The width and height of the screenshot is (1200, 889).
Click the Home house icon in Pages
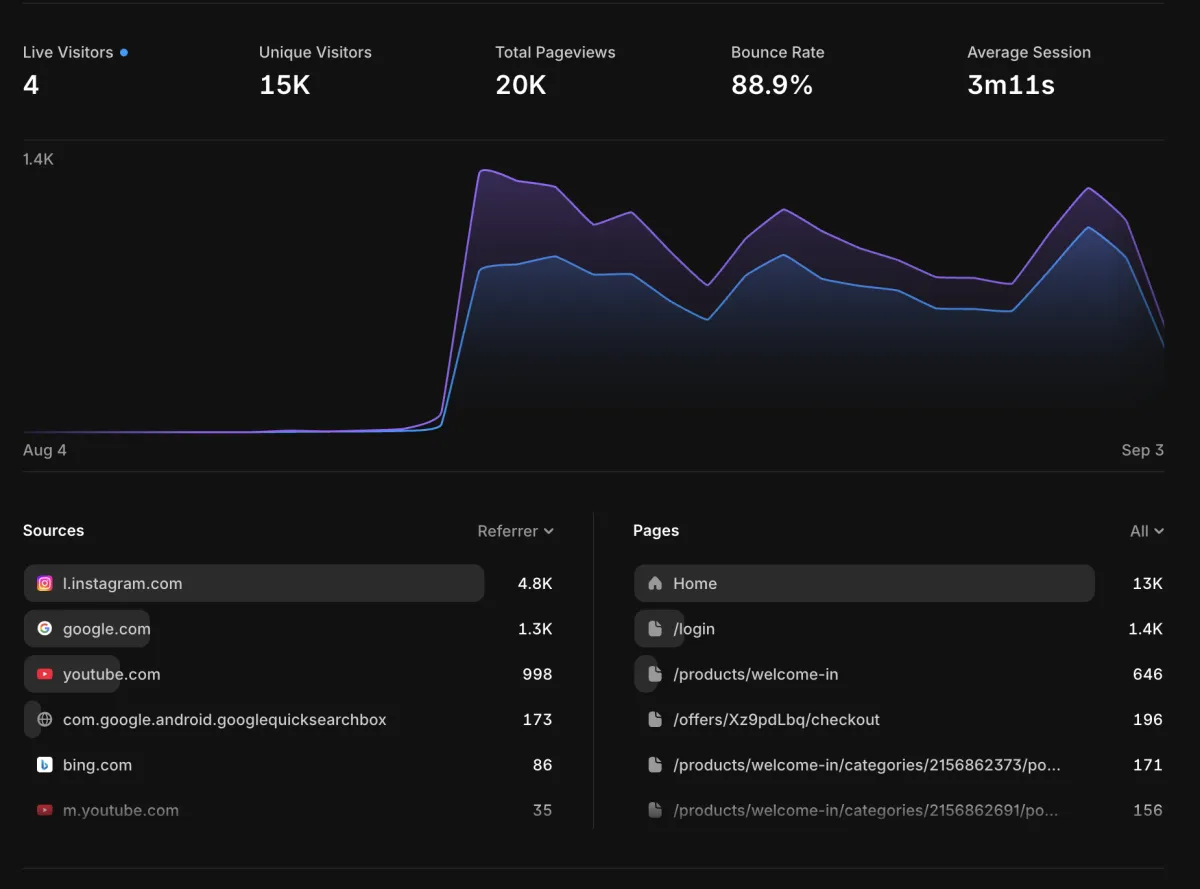(x=655, y=584)
